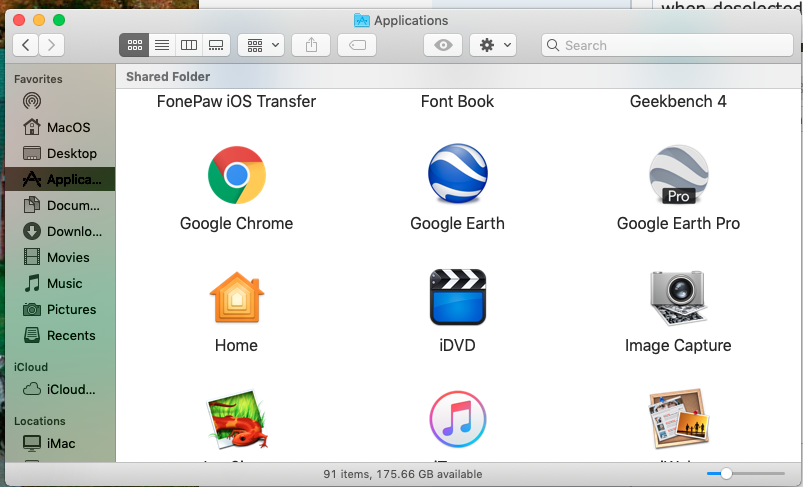The width and height of the screenshot is (803, 487).
Task: Open Documents in the sidebar
Action: pos(60,205)
